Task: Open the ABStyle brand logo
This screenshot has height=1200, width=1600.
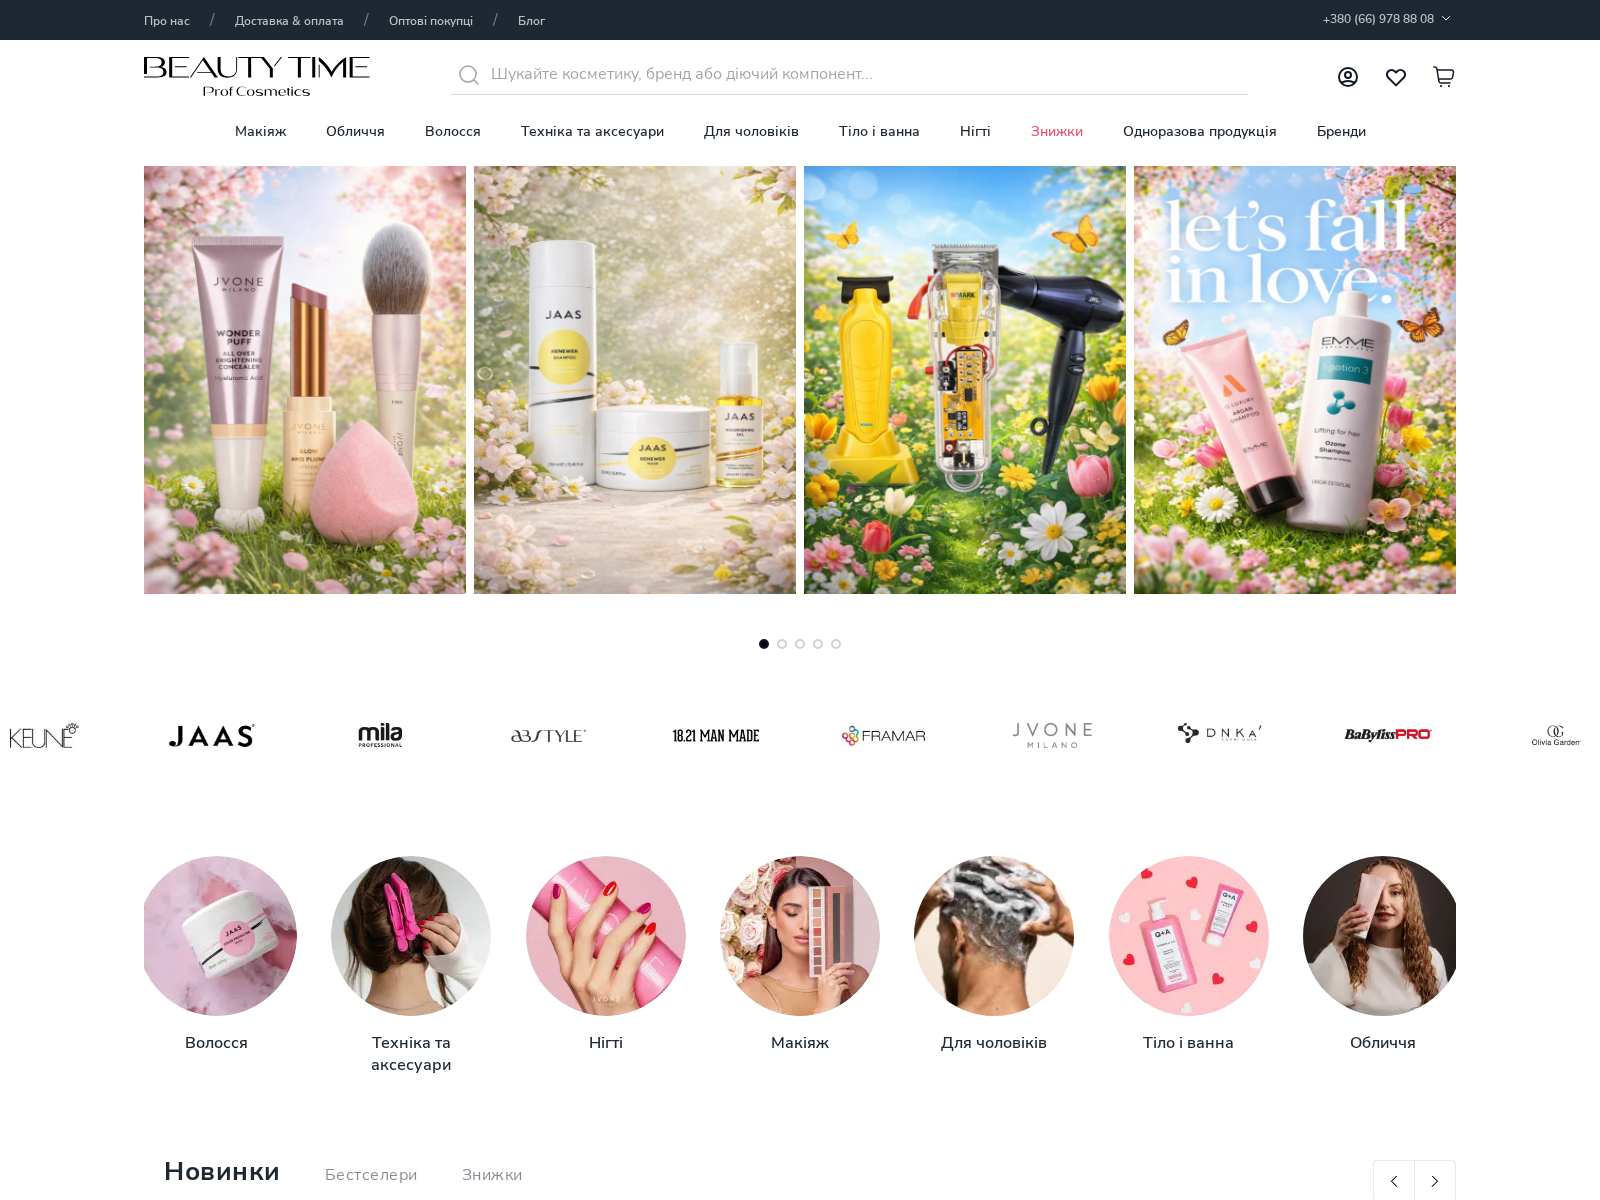Action: pyautogui.click(x=548, y=736)
